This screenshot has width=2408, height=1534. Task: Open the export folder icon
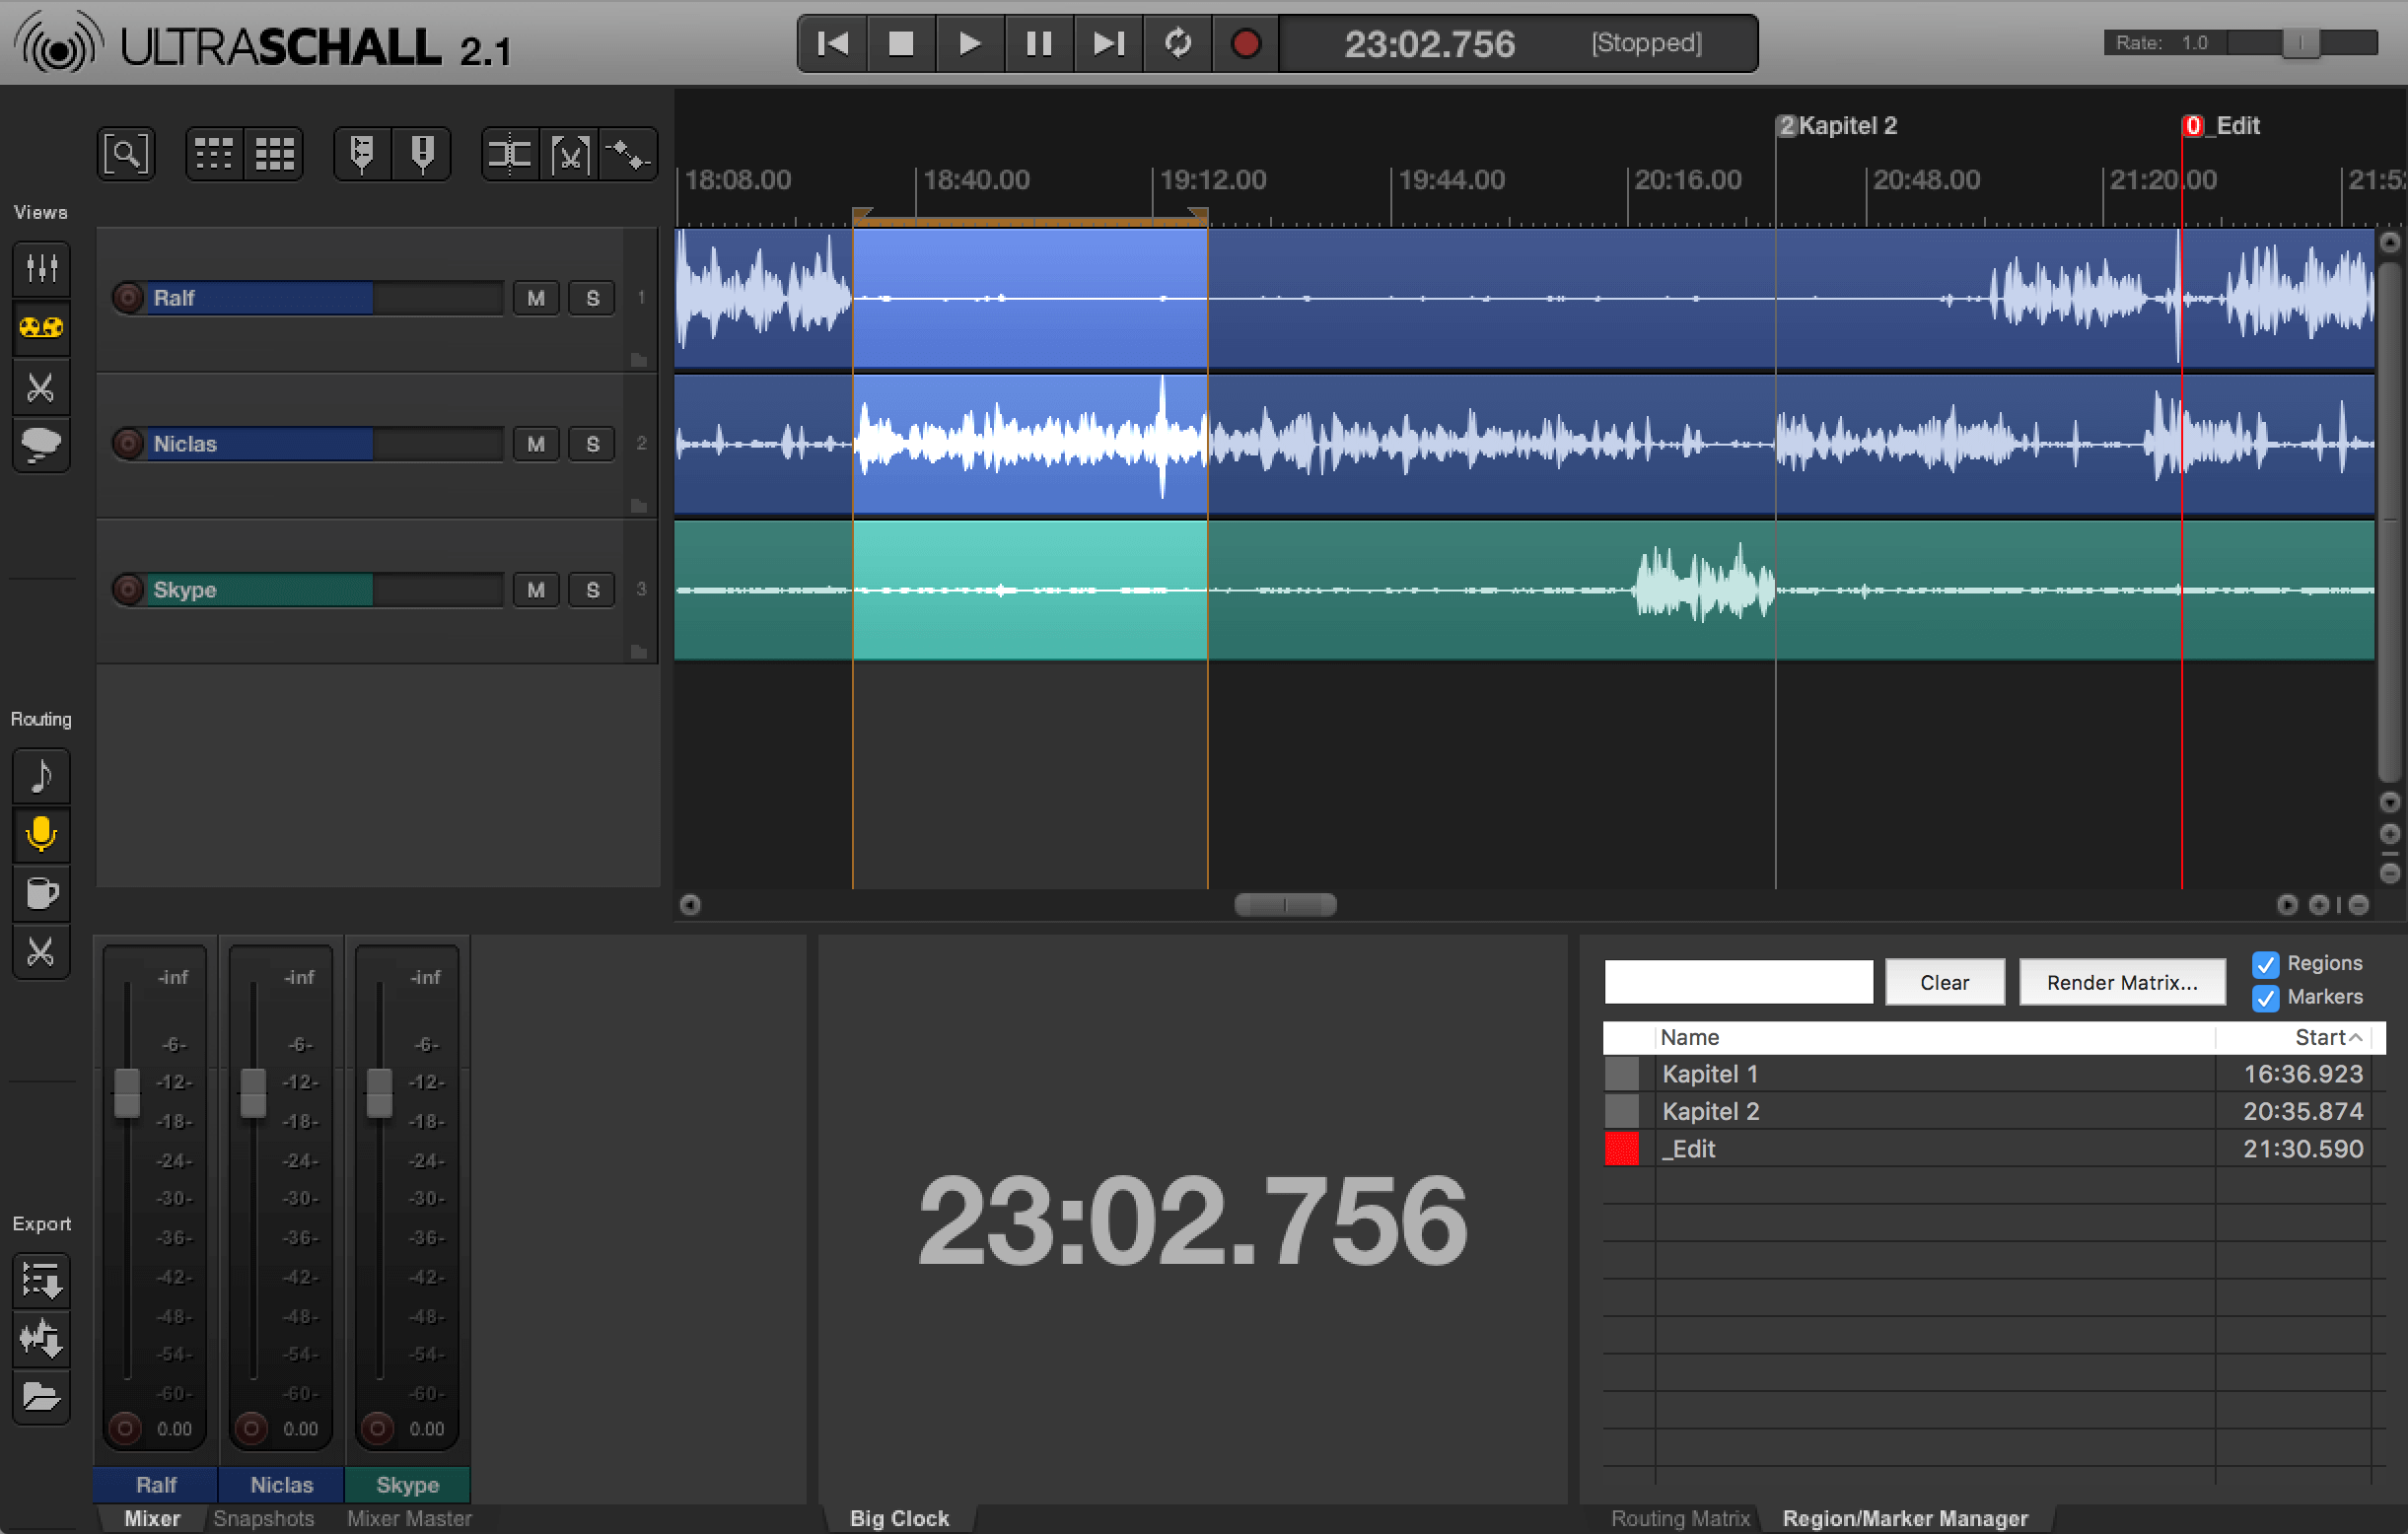[41, 1397]
